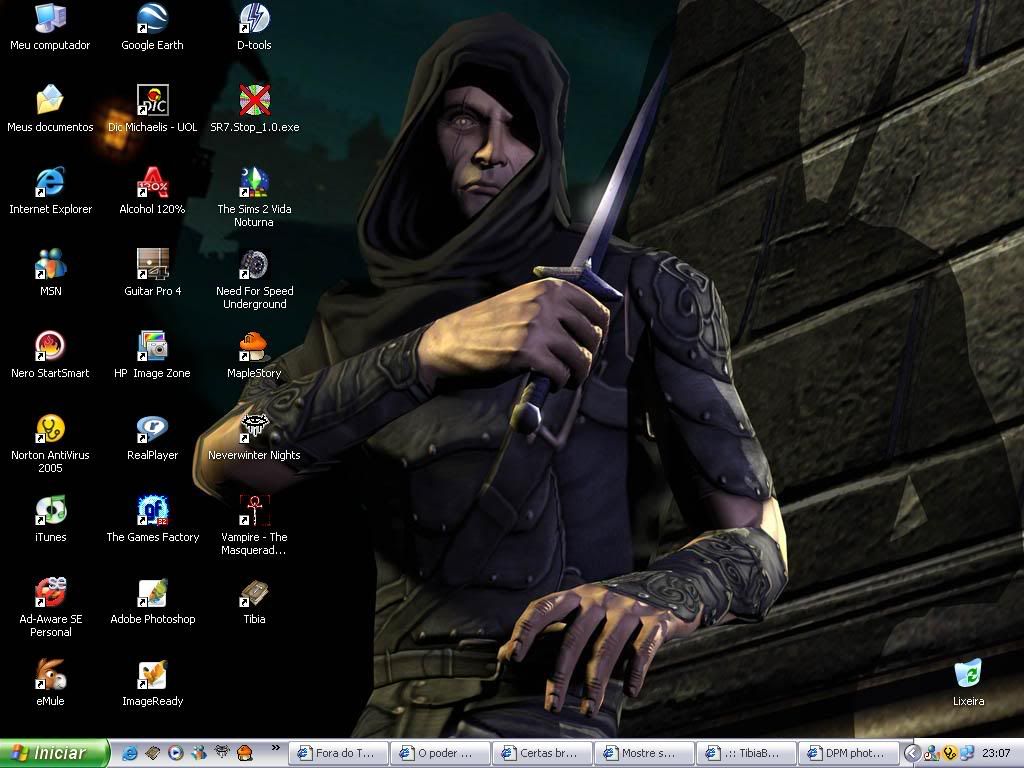This screenshot has width=1024, height=768.
Task: Open the Lixeira recycle bin
Action: pos(968,683)
